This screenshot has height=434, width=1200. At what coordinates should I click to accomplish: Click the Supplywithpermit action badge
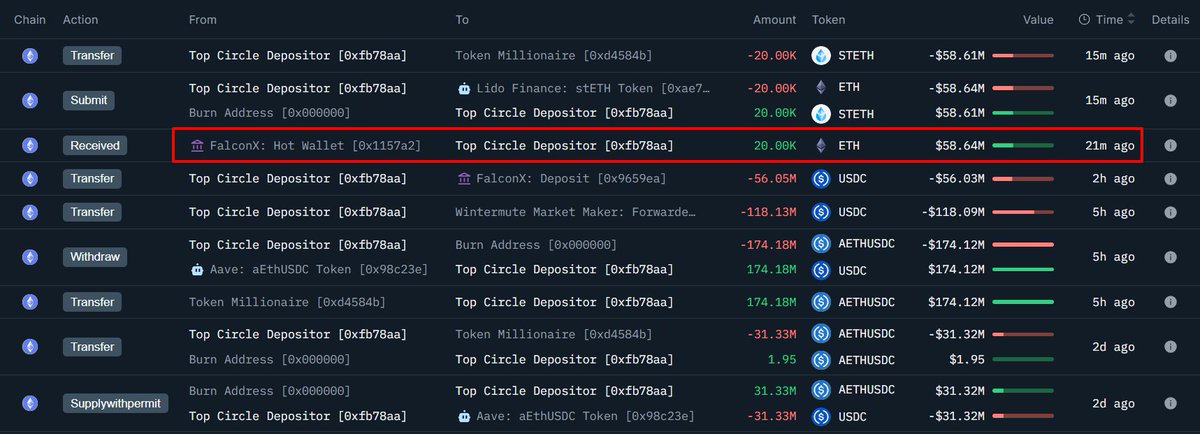coord(116,403)
